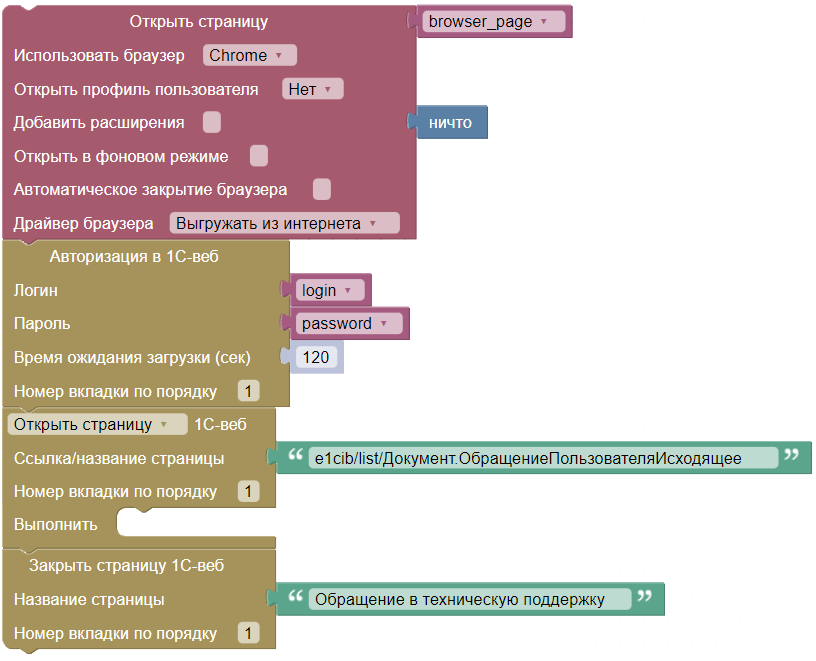Screen dimensions: 816x661
Task: Click the 'Выполнить' label
Action: click(x=56, y=525)
